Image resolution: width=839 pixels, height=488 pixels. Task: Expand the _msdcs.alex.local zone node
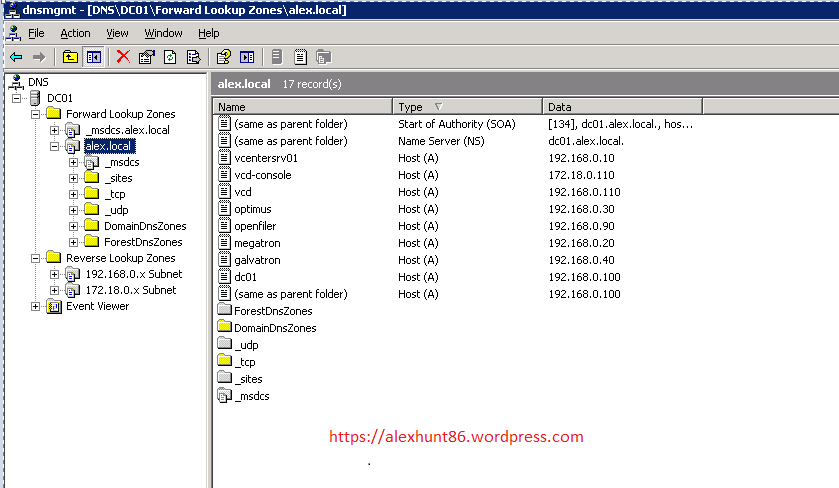coord(55,130)
